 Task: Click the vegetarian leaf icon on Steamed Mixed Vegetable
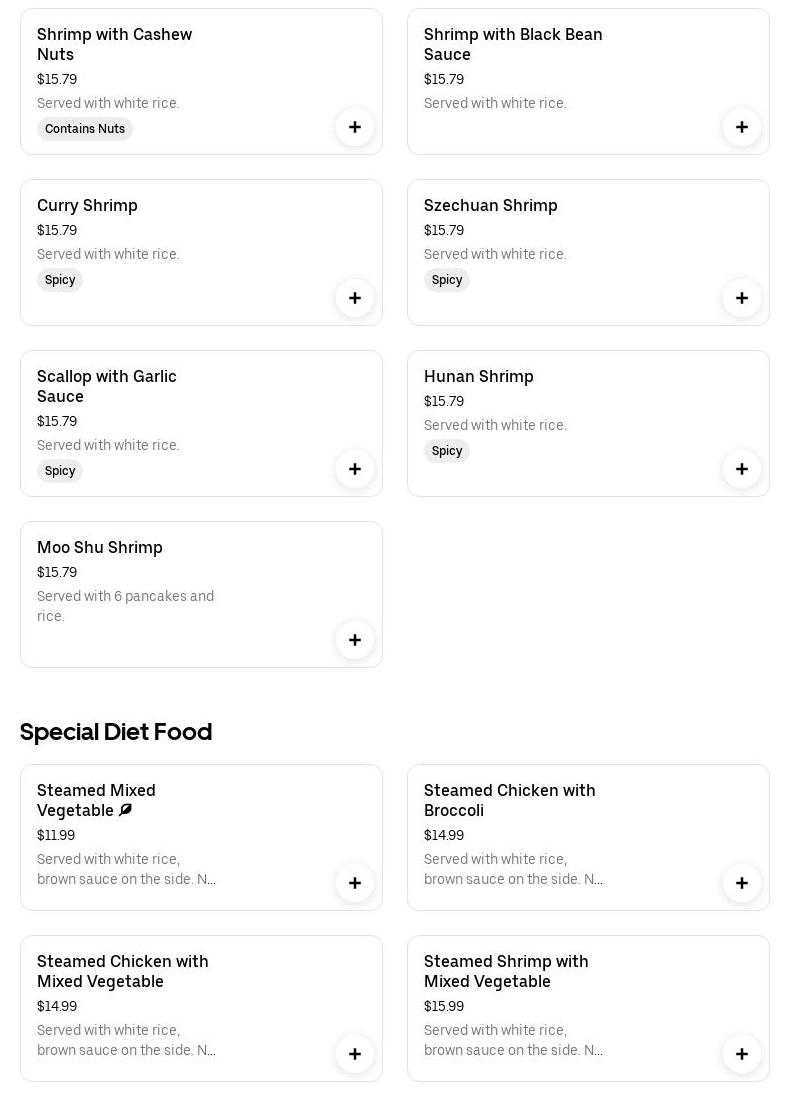tap(126, 810)
